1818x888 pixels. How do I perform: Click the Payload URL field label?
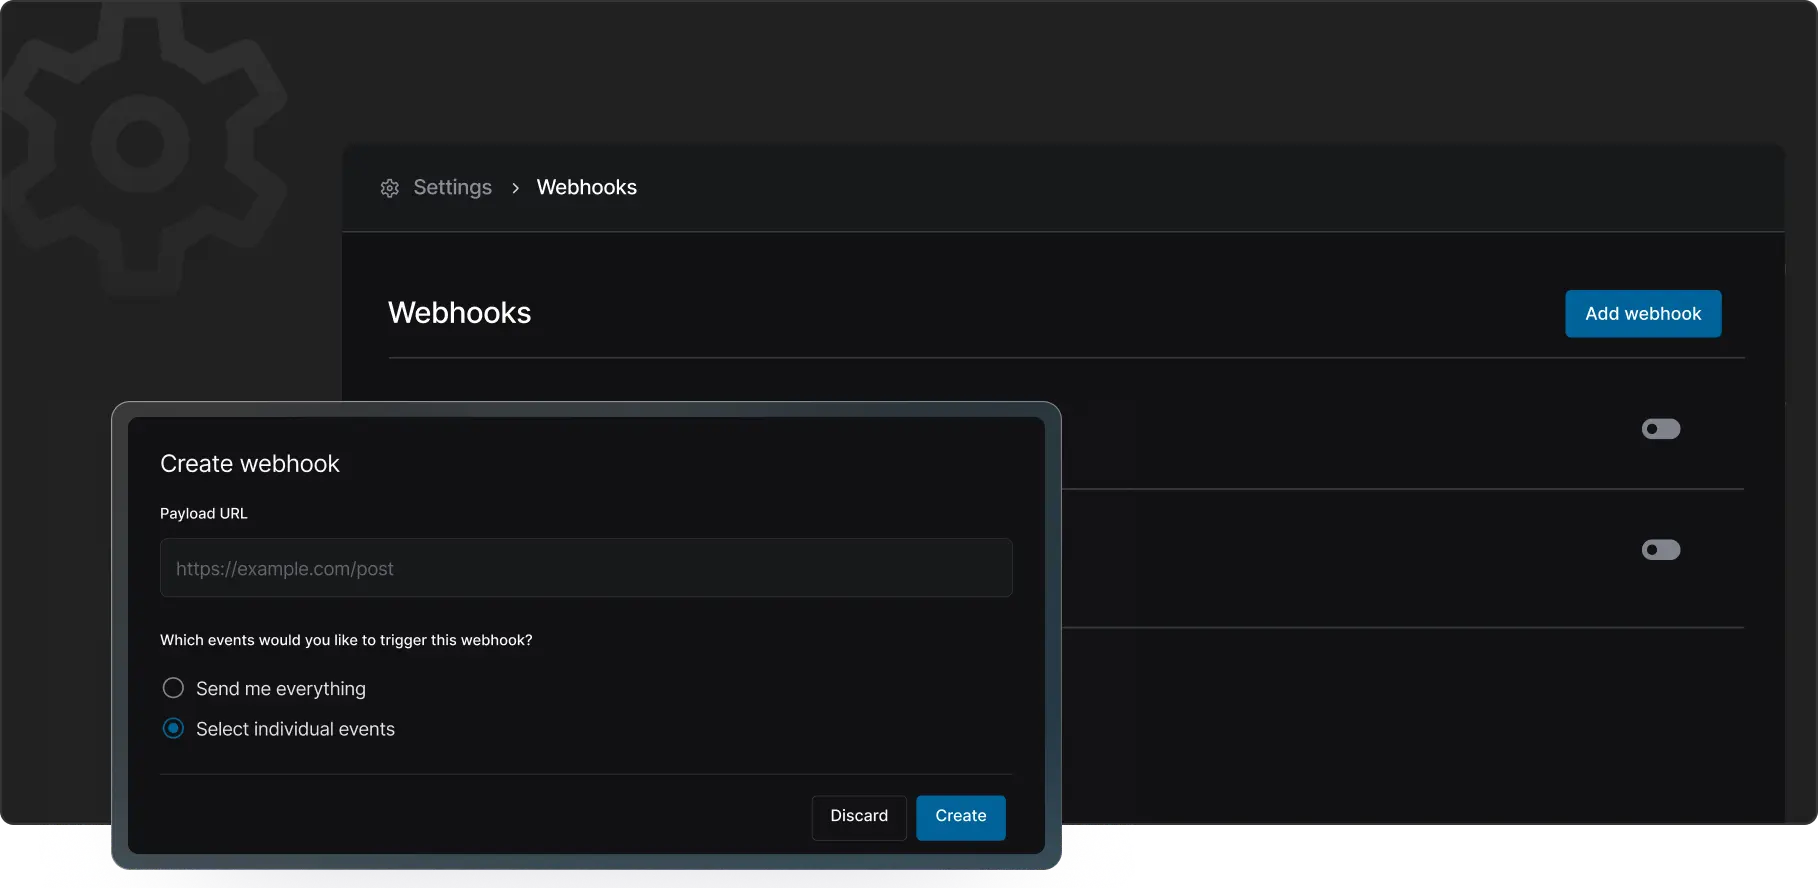pyautogui.click(x=204, y=513)
